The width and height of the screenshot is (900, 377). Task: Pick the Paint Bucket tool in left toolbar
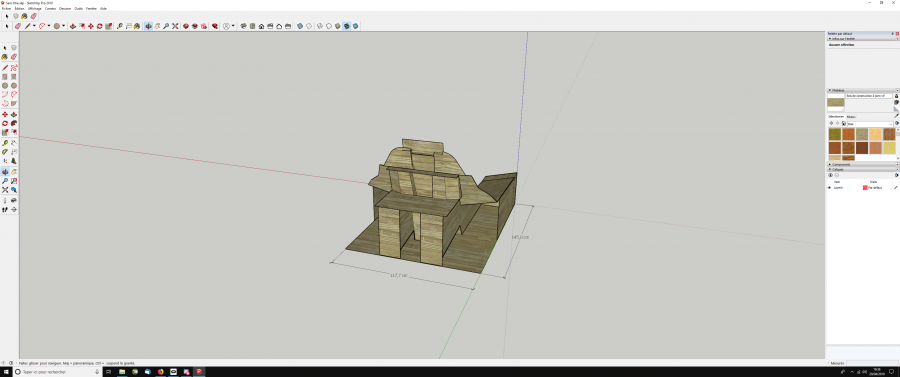coord(5,57)
